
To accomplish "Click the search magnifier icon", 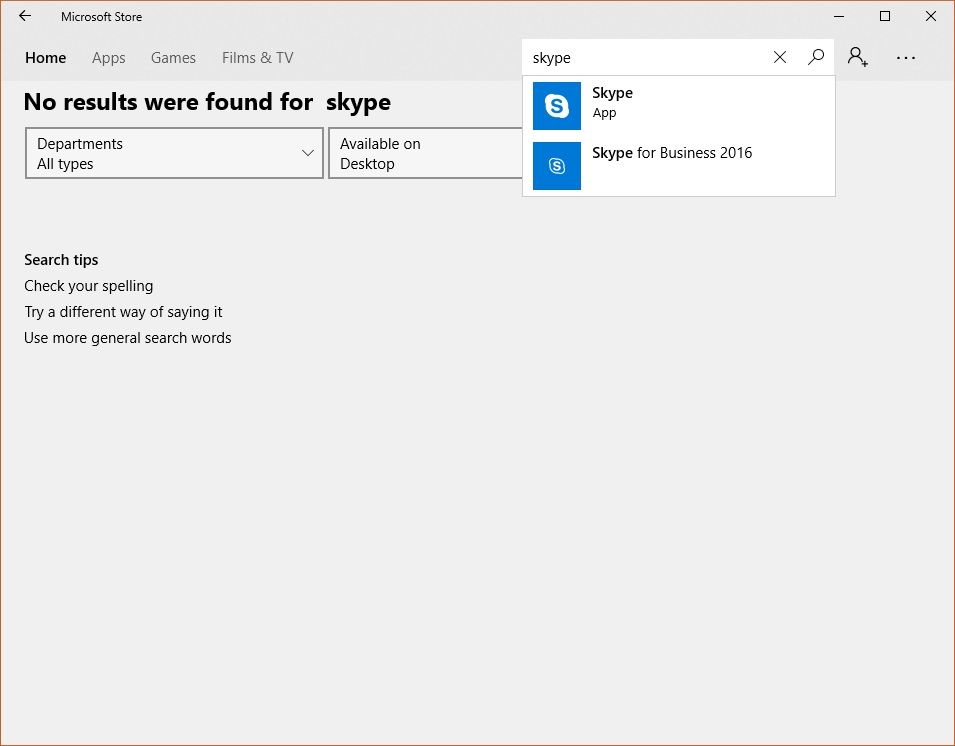I will [815, 57].
